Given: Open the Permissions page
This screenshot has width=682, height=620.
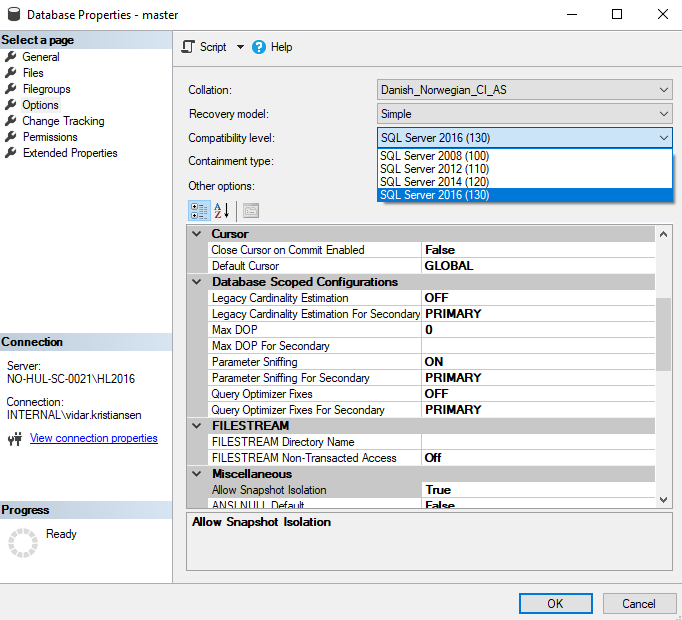Looking at the screenshot, I should point(50,137).
